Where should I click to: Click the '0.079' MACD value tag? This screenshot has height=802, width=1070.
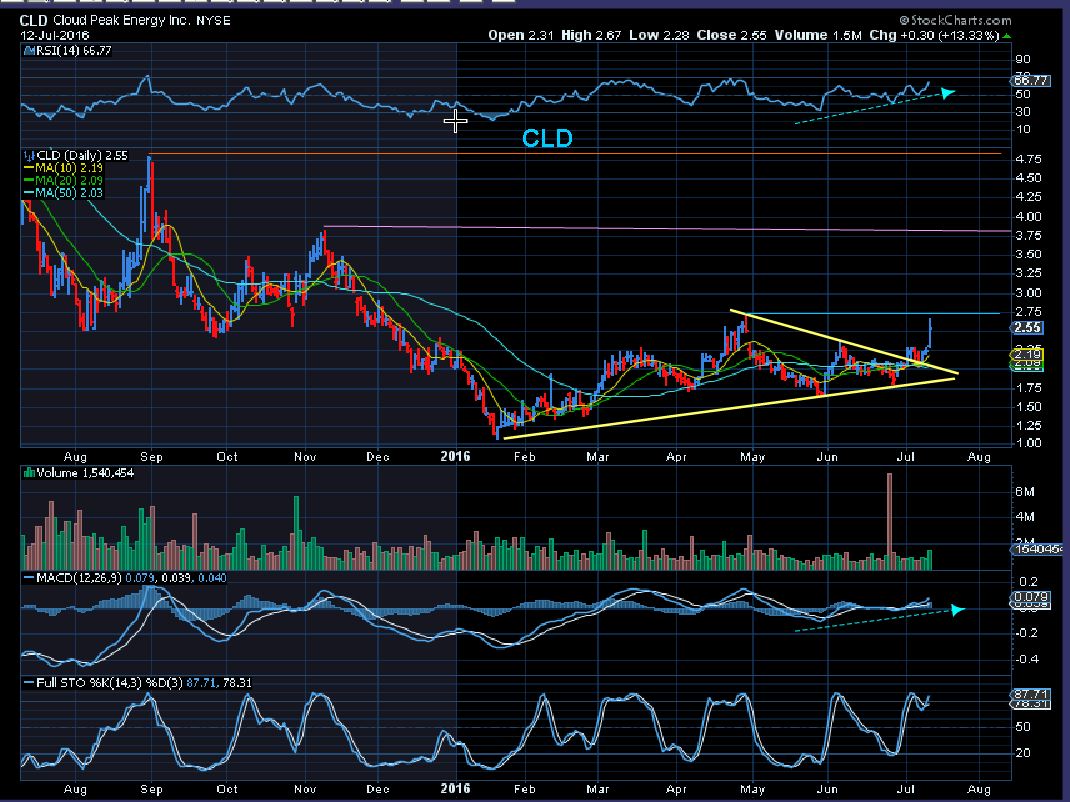[1030, 597]
